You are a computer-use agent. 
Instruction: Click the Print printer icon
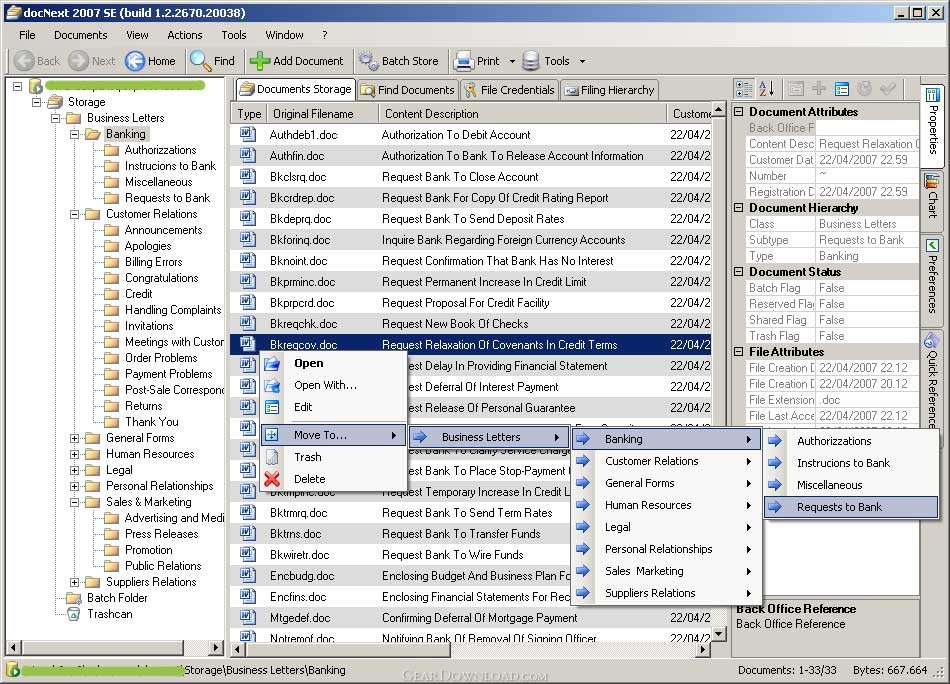click(x=463, y=61)
